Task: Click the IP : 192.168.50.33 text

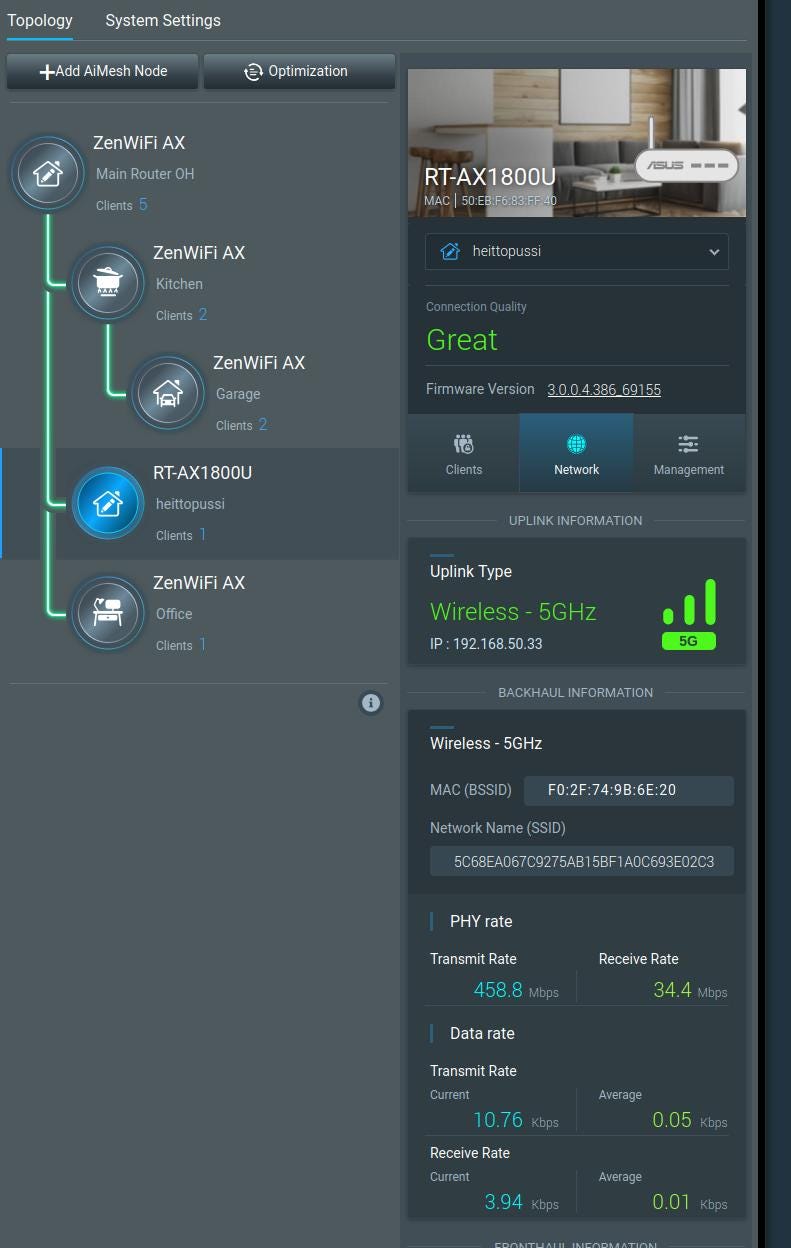Action: (x=486, y=644)
